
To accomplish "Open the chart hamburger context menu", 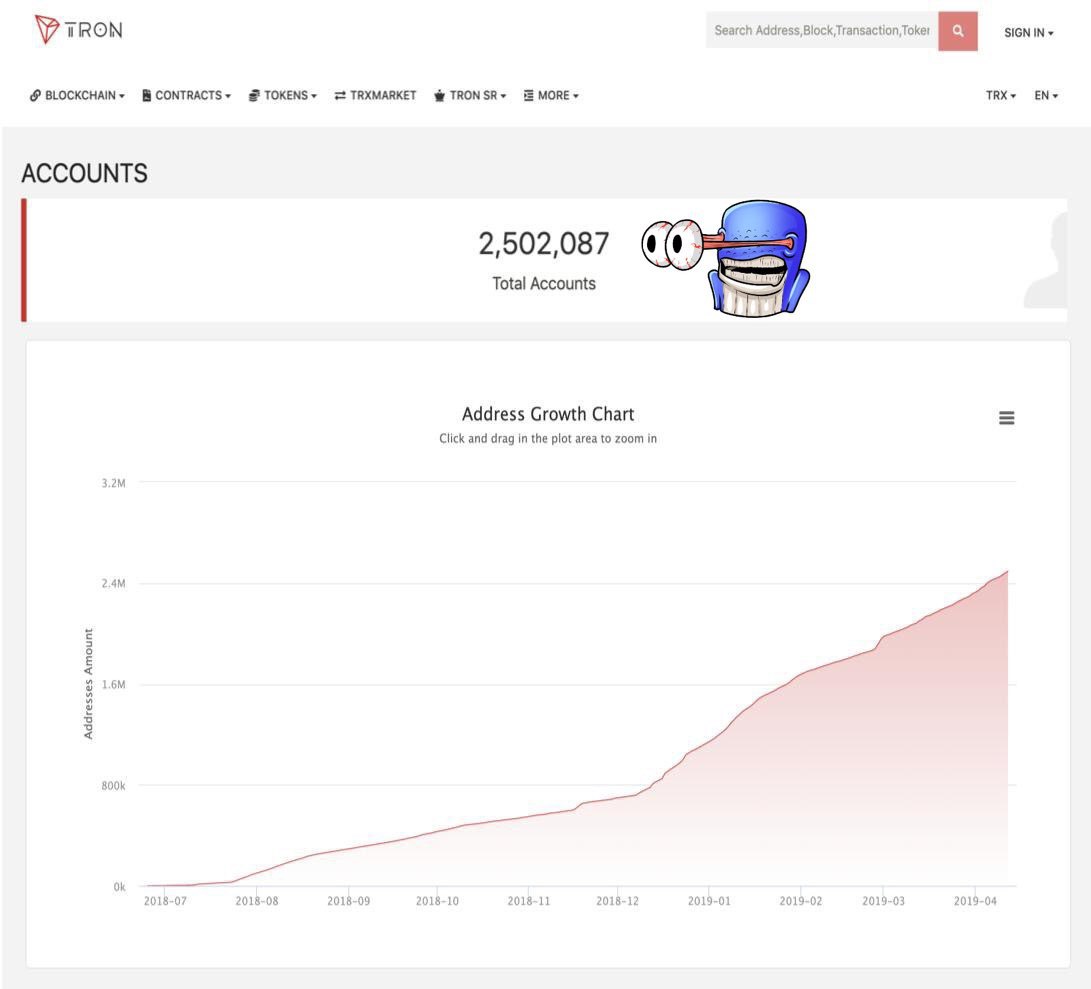I will [1006, 418].
